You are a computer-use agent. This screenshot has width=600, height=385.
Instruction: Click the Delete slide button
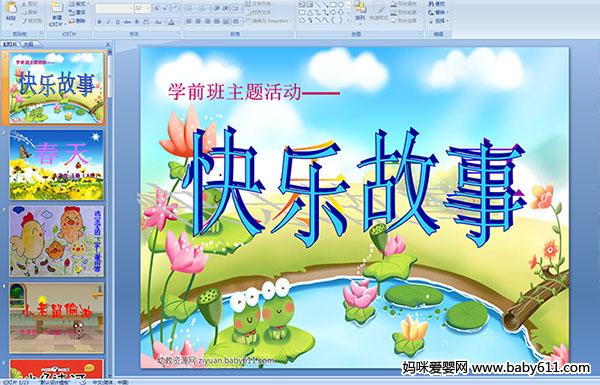click(78, 21)
